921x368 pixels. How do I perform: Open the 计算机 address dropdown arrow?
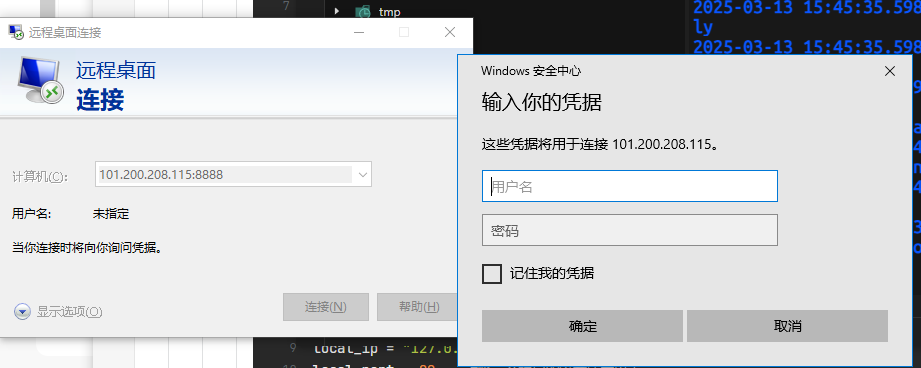(x=362, y=174)
